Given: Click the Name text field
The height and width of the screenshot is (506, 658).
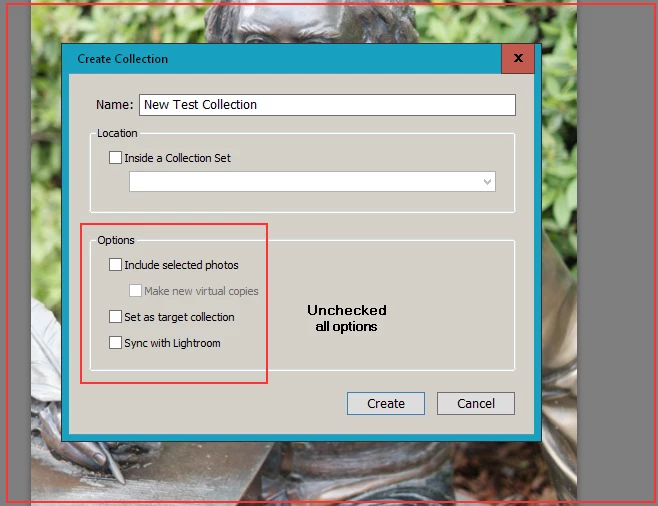Looking at the screenshot, I should tap(327, 105).
